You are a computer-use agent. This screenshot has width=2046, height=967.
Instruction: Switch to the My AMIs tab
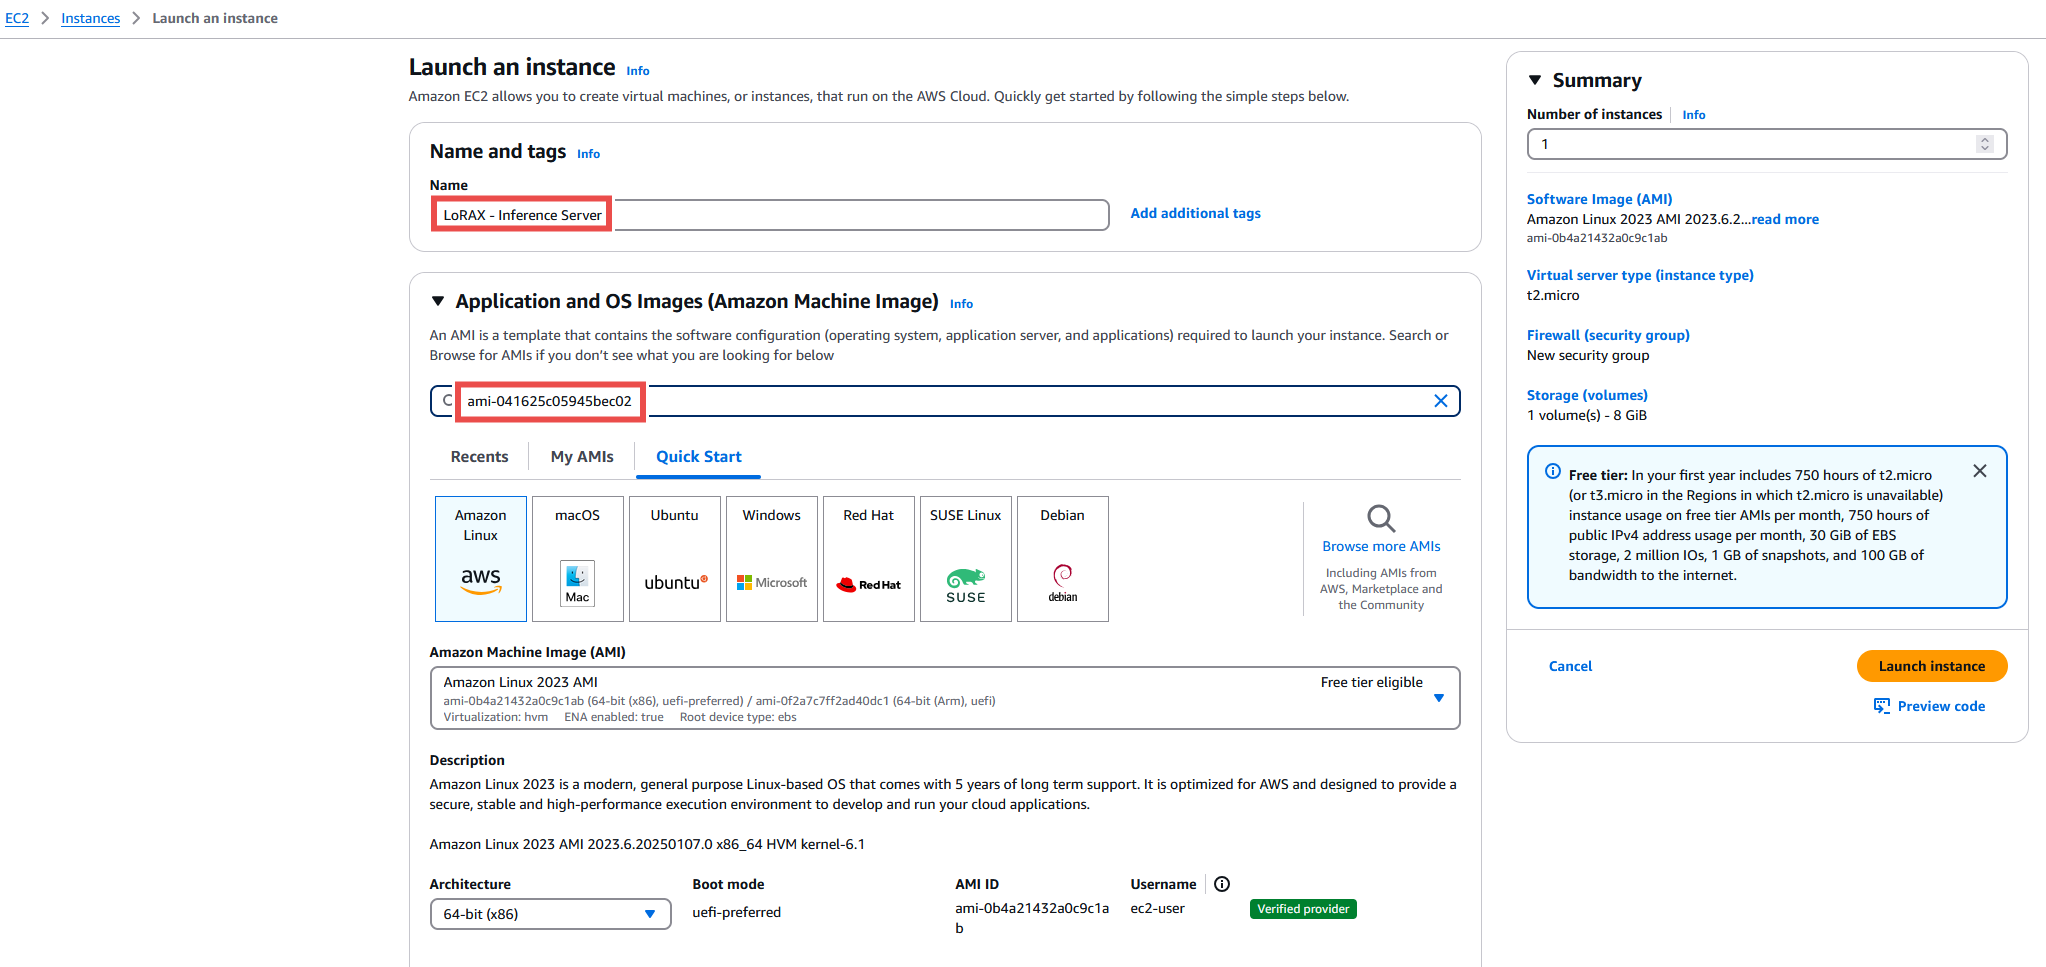click(x=582, y=457)
